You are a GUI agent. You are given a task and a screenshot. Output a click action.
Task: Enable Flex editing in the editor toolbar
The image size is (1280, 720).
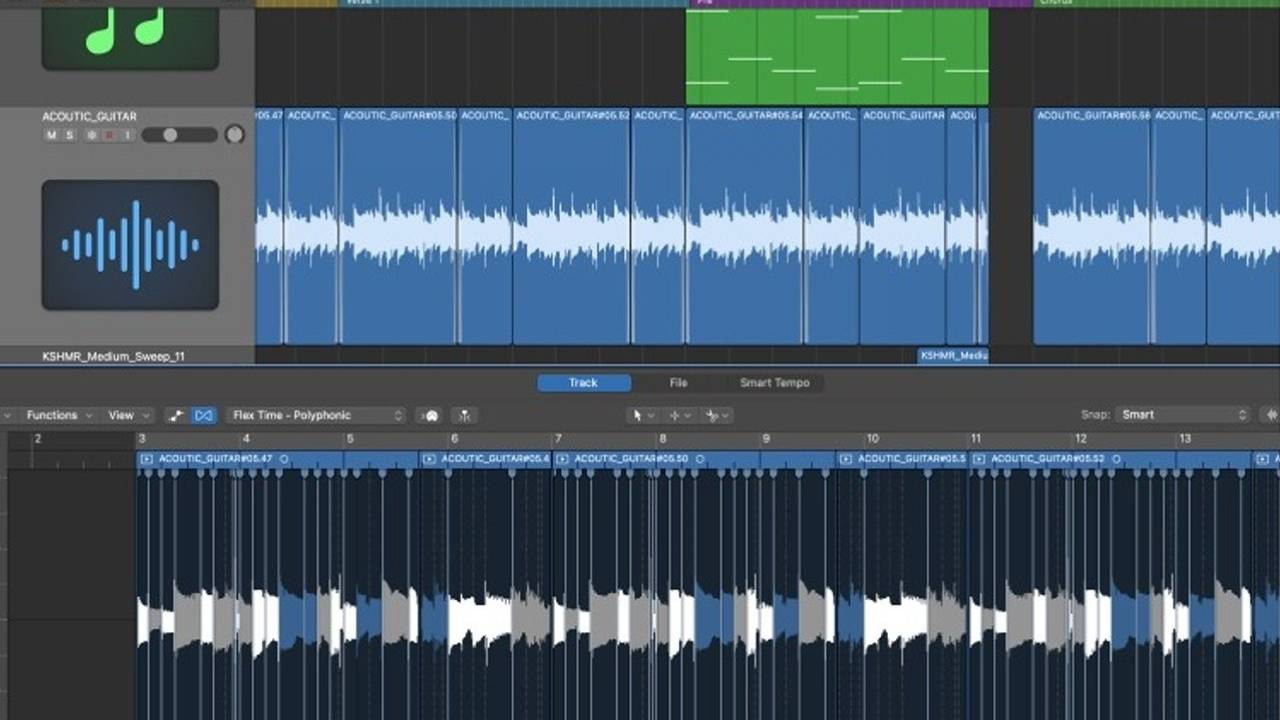tap(203, 415)
